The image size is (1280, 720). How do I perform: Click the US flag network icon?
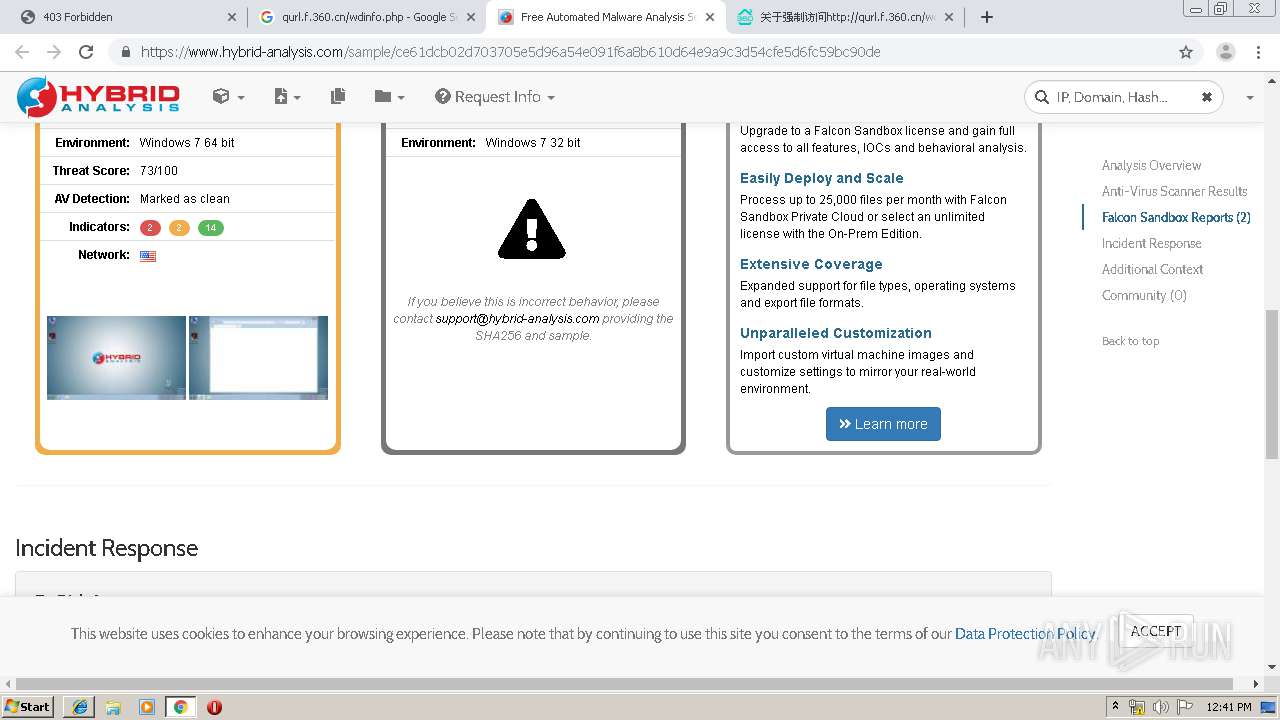click(148, 256)
